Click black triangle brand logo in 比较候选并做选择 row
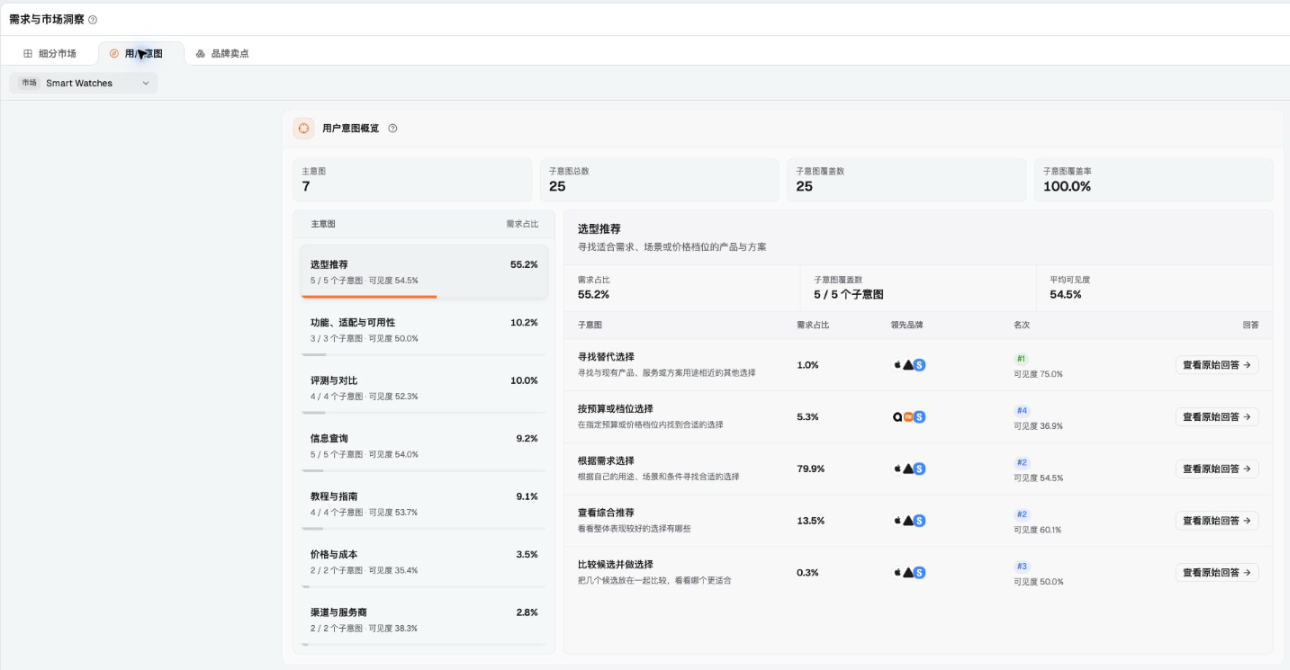The height and width of the screenshot is (670, 1290). point(909,573)
